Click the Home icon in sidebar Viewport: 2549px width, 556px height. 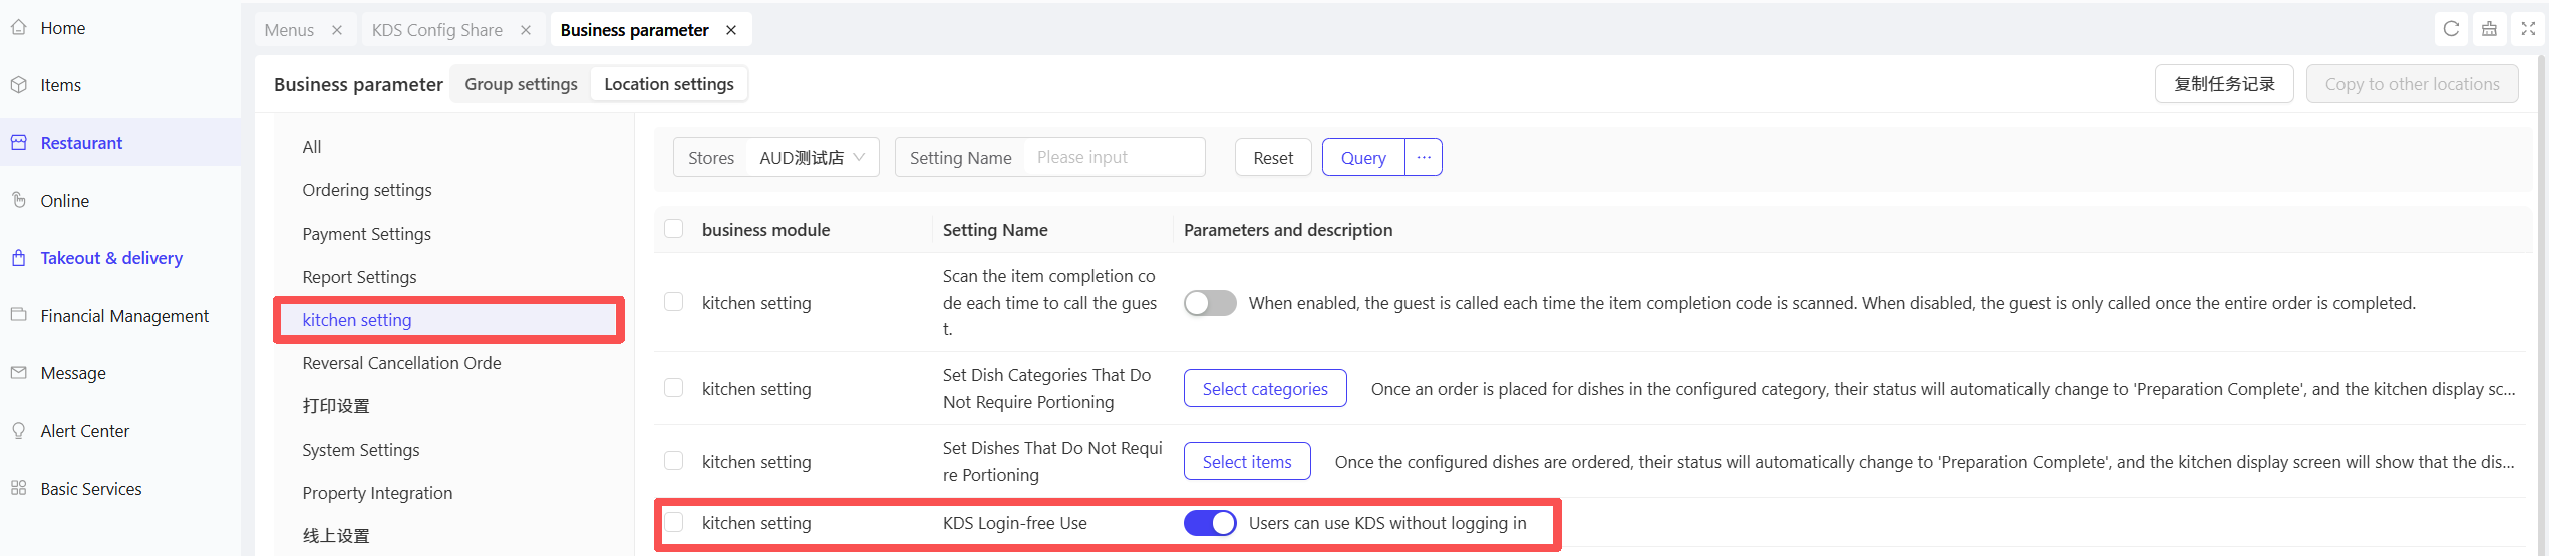pyautogui.click(x=19, y=28)
